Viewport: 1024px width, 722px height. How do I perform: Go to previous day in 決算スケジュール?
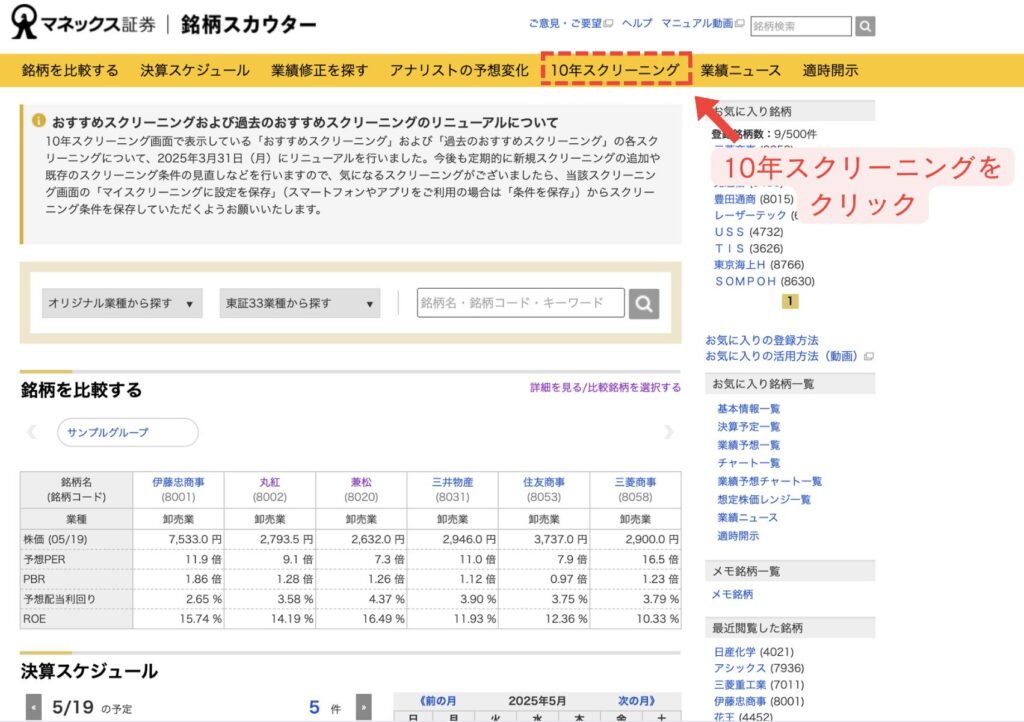(x=33, y=707)
